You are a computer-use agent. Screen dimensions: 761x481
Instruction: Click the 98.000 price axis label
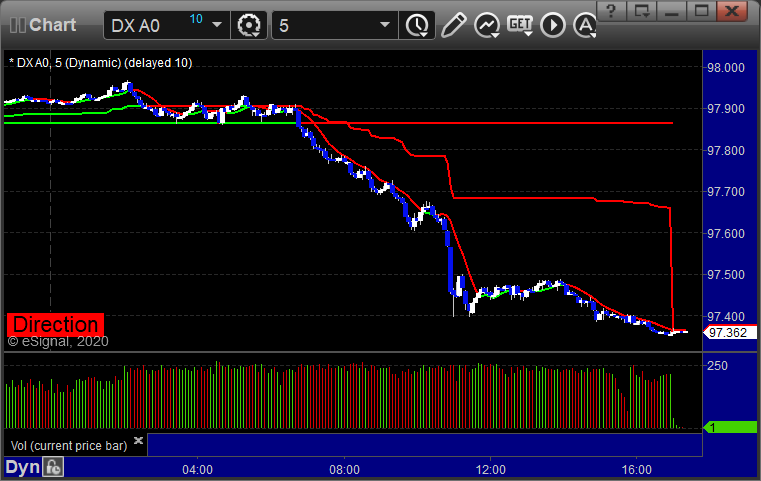pos(726,67)
